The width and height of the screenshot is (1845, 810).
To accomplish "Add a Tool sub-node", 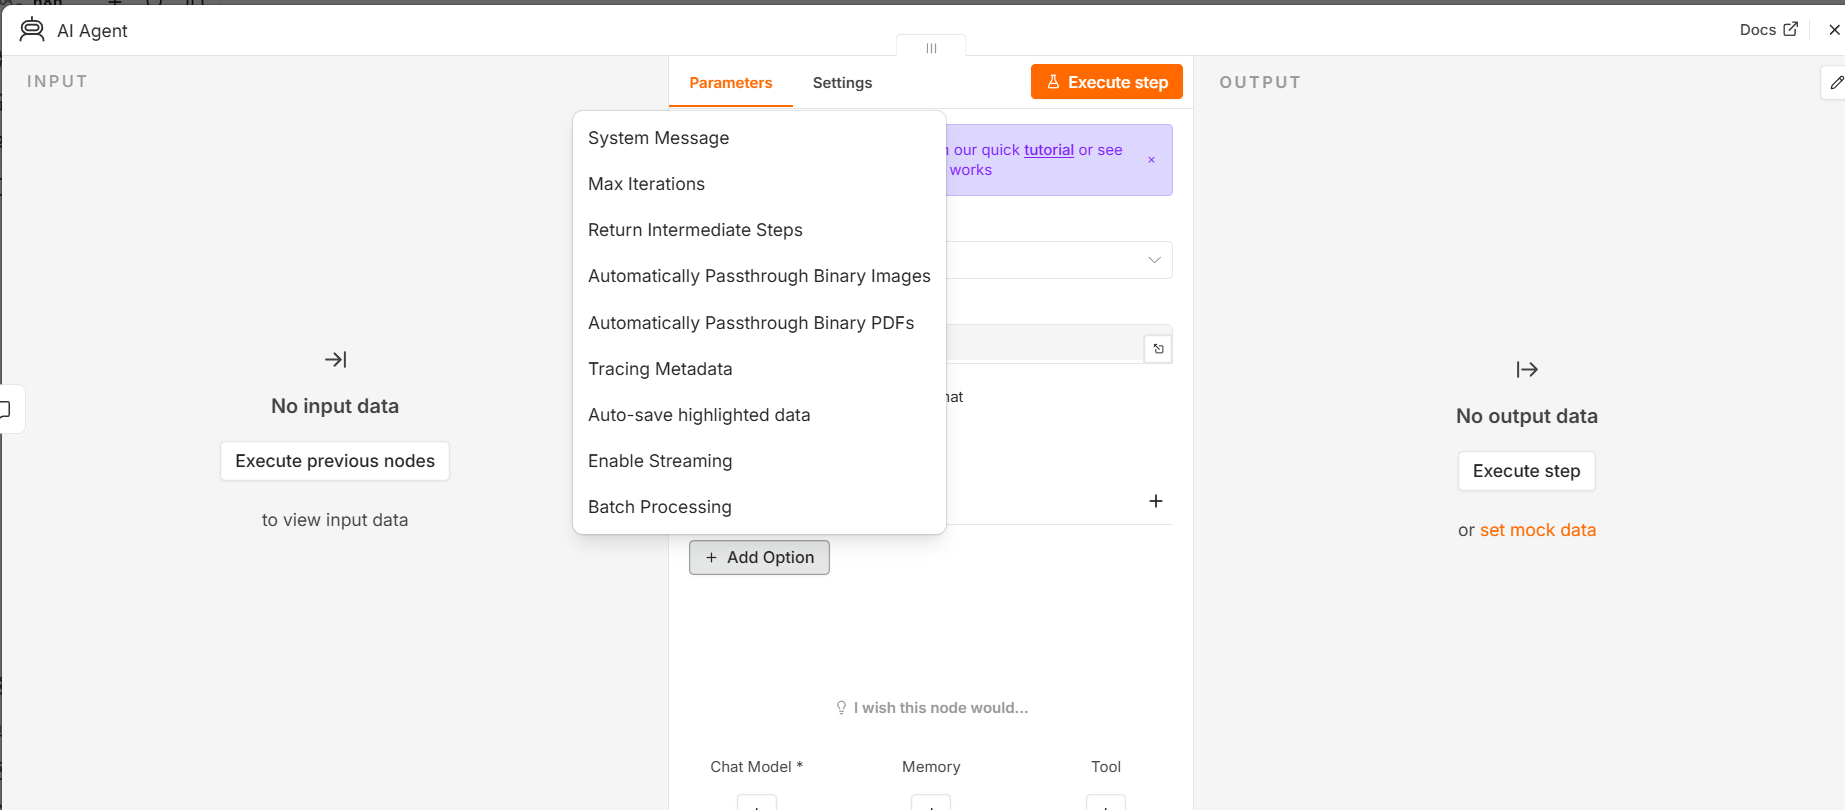I will (x=1106, y=803).
